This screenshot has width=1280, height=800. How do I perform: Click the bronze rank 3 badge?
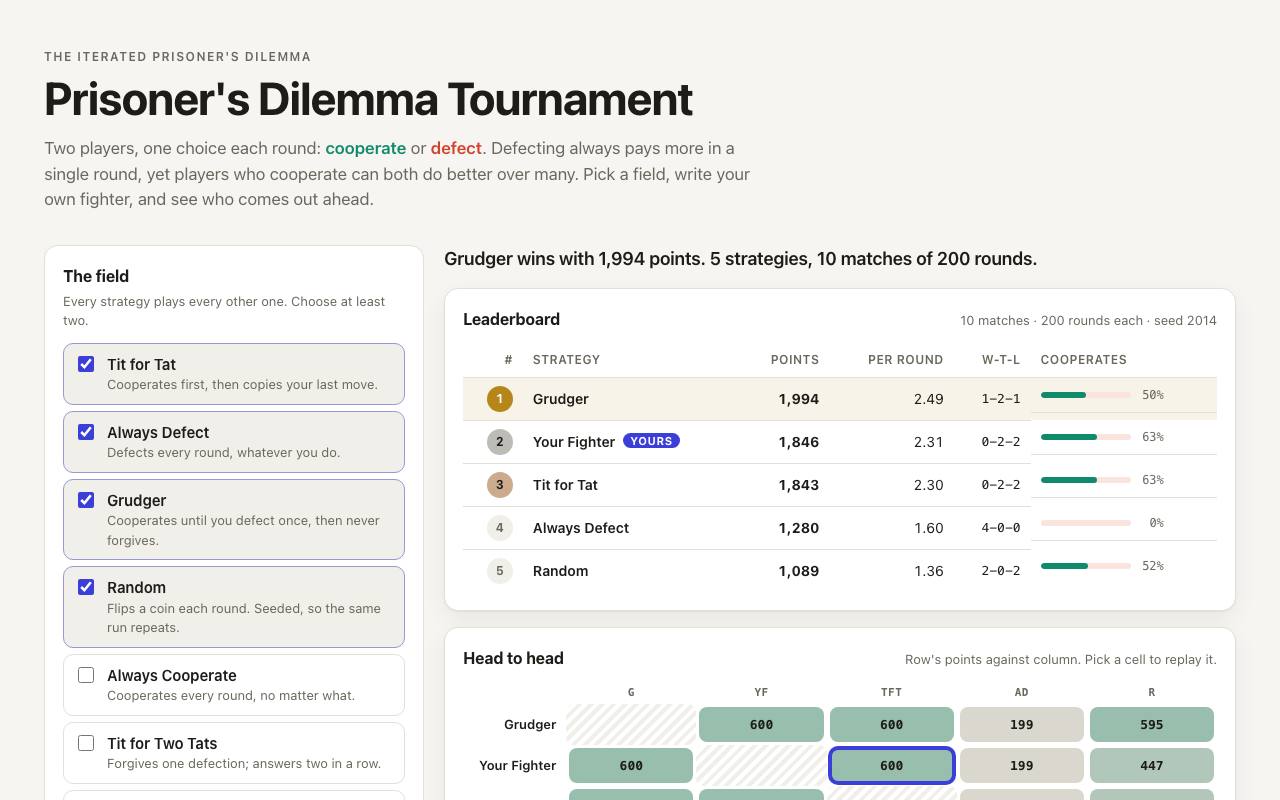(x=500, y=485)
